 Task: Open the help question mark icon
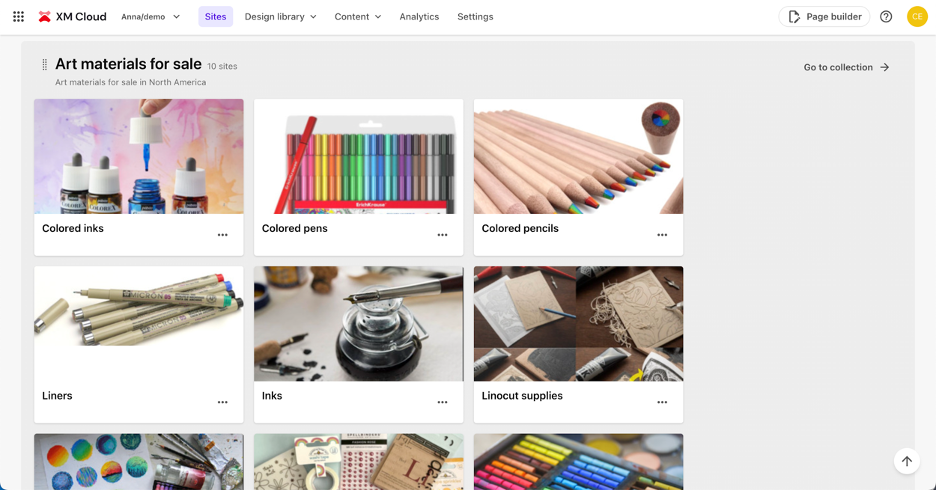[x=886, y=17]
